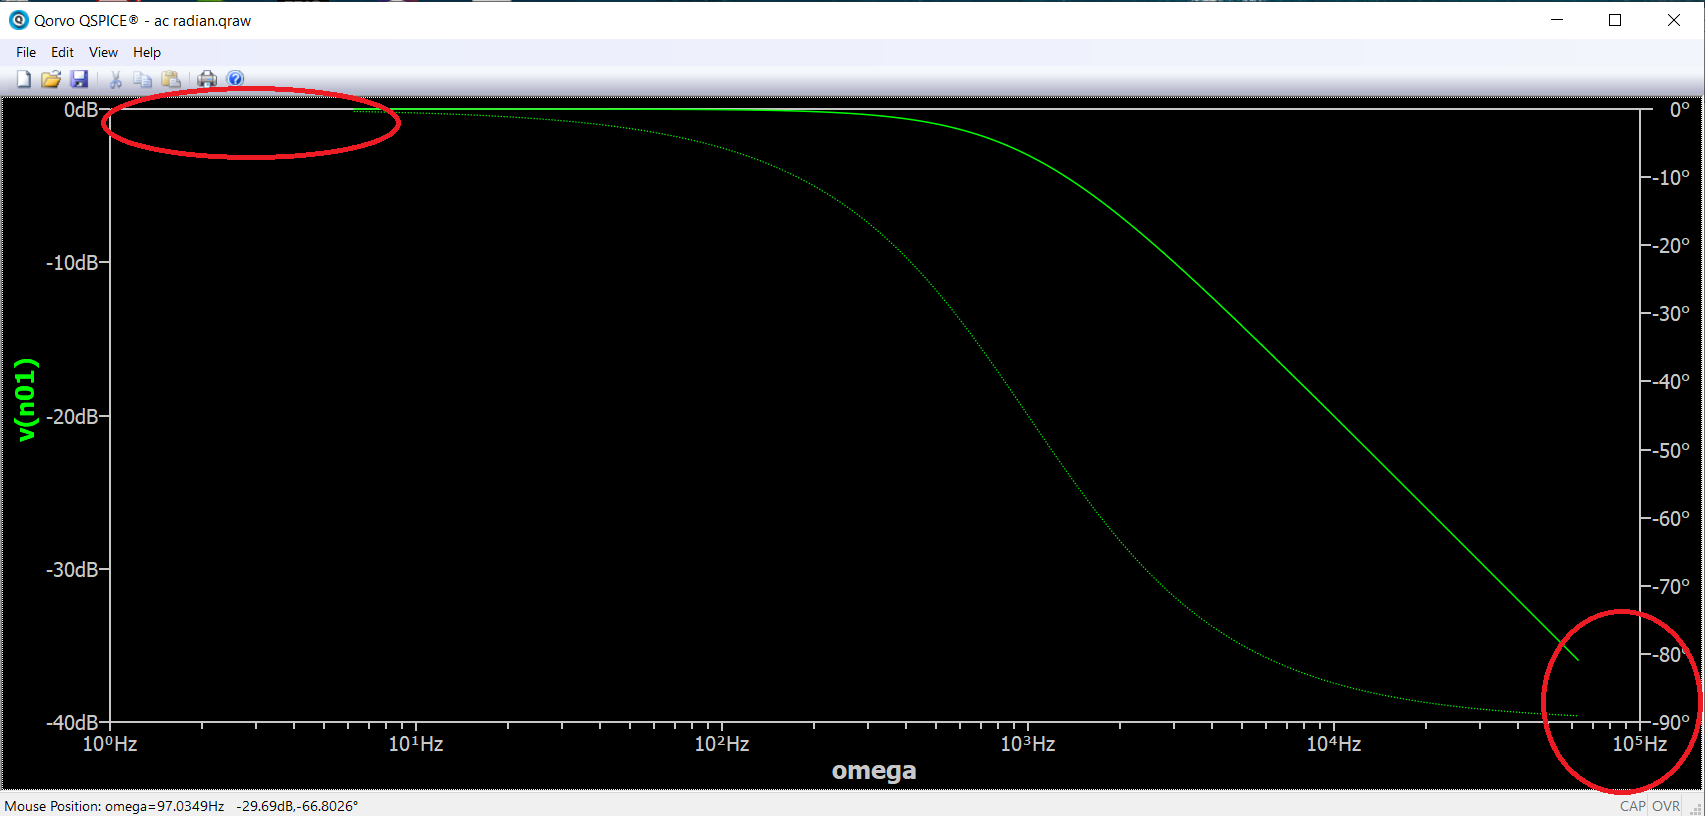The image size is (1705, 816).
Task: Click the window resize grip corner
Action: coord(1695,808)
